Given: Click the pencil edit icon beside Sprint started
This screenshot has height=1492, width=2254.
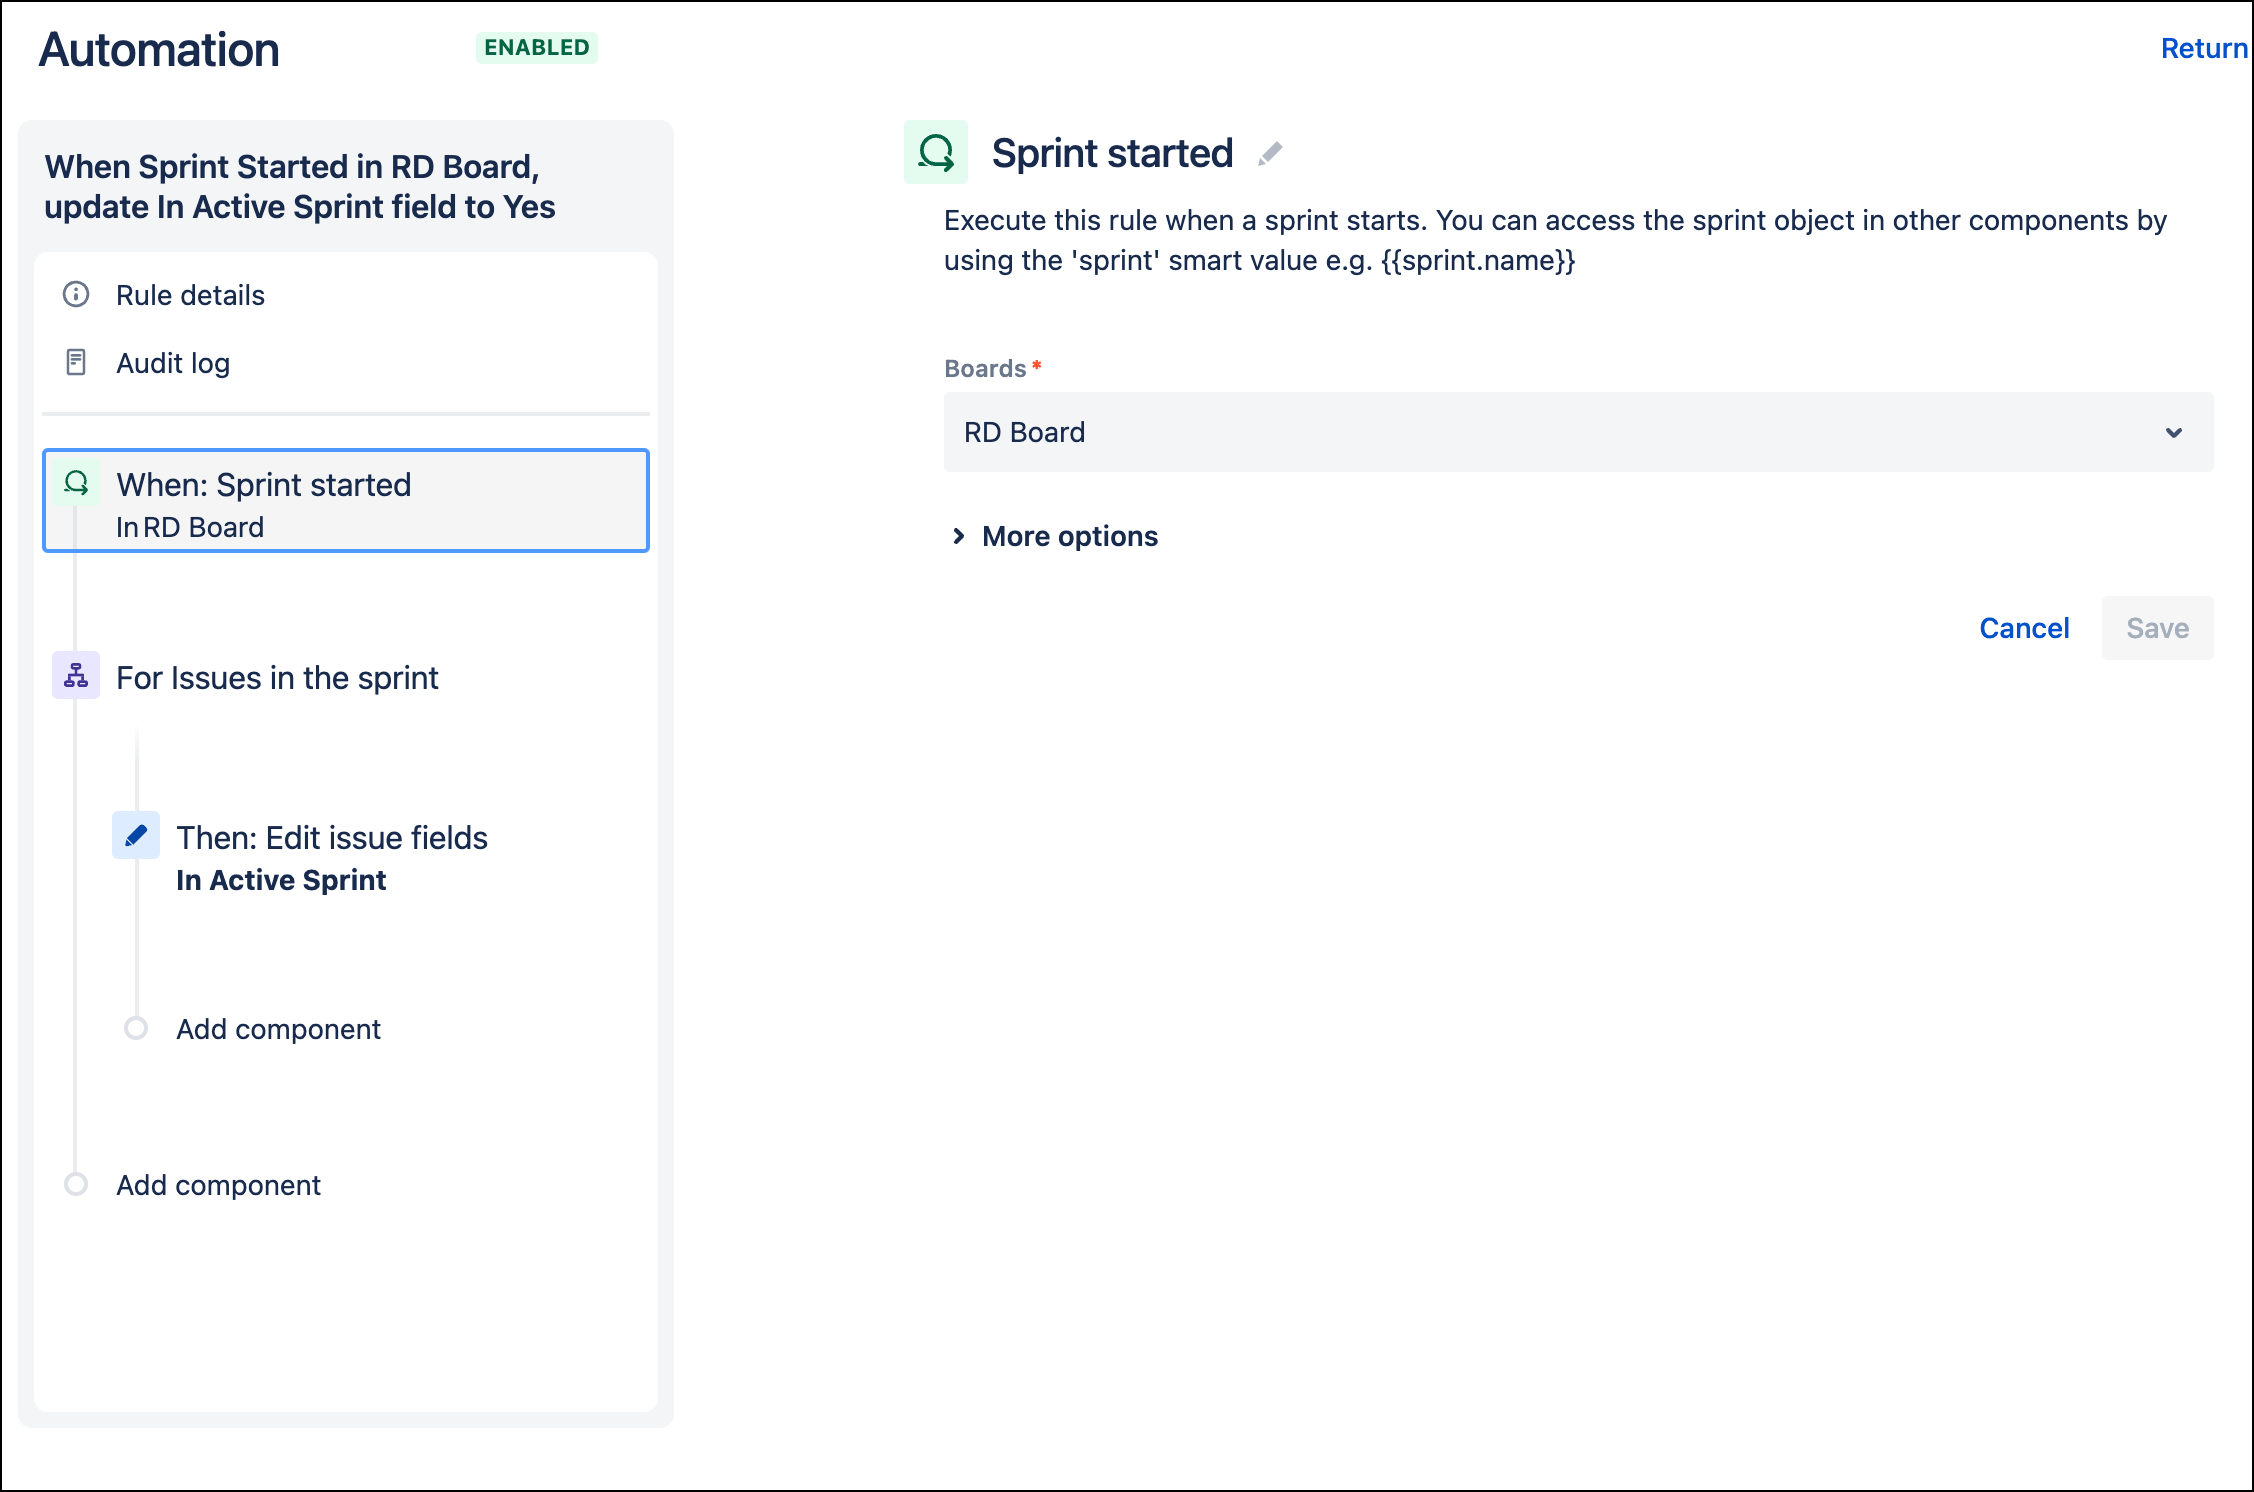Looking at the screenshot, I should click(x=1270, y=154).
